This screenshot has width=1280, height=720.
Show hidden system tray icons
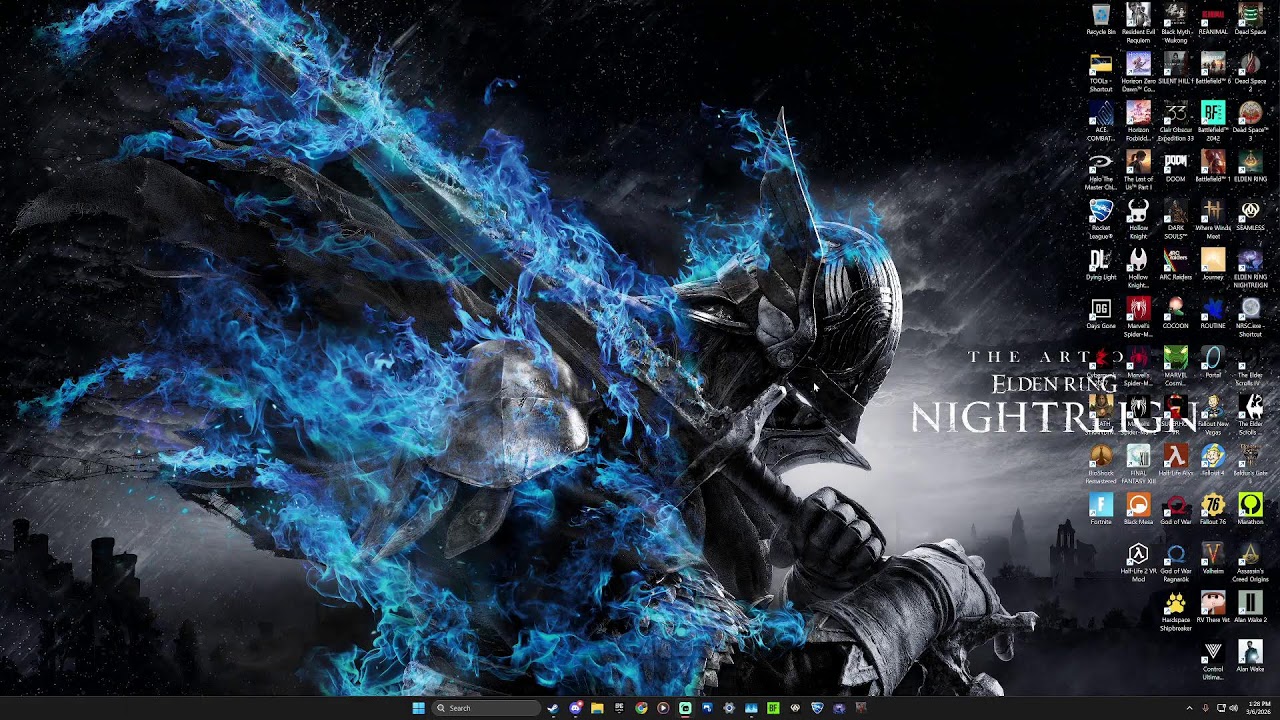tap(1189, 708)
